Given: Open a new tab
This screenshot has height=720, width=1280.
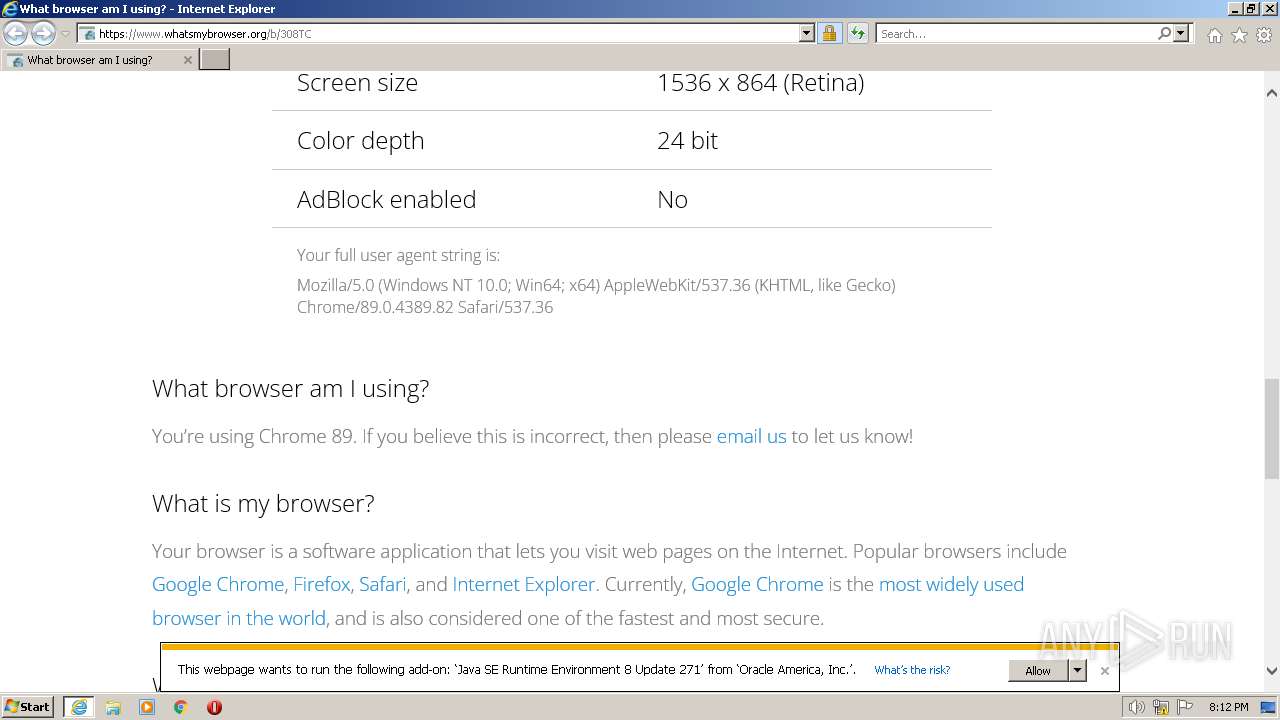Looking at the screenshot, I should [215, 60].
